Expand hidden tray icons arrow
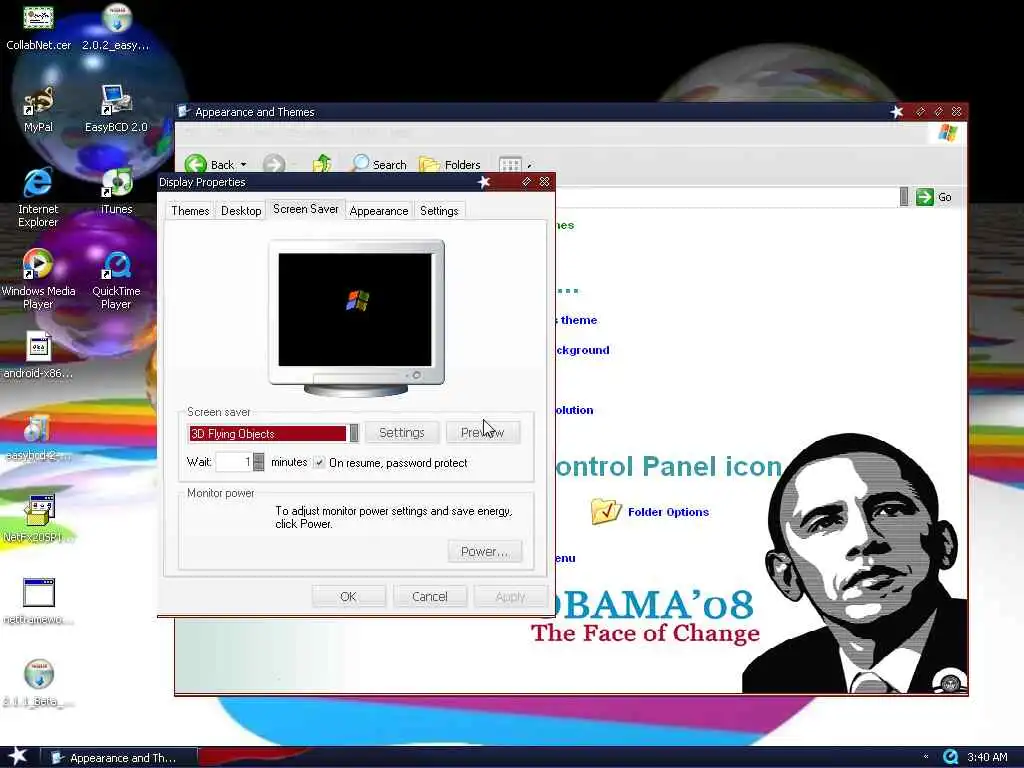 (x=926, y=757)
